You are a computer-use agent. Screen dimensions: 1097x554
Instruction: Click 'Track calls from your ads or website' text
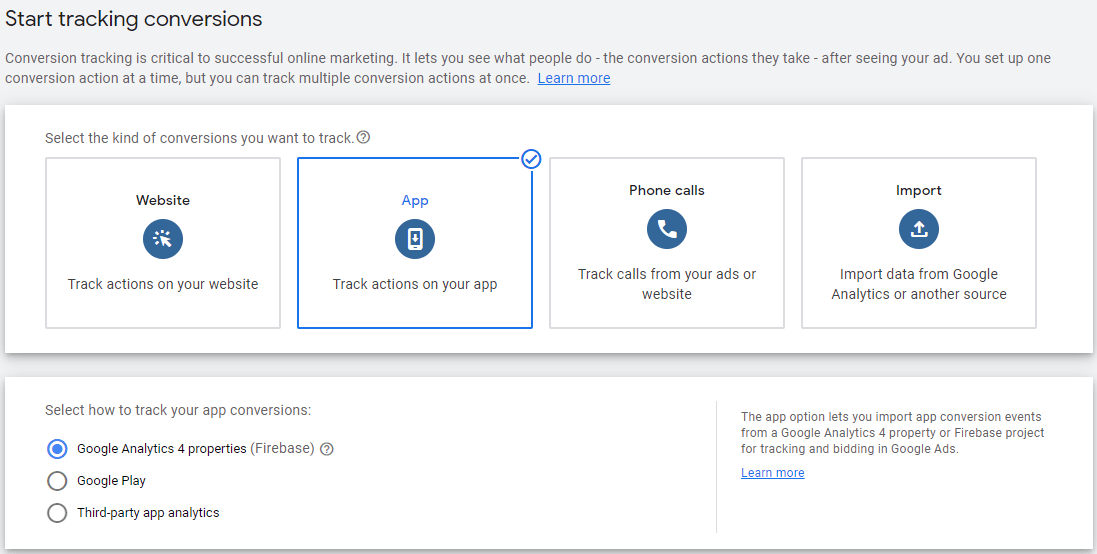[667, 284]
